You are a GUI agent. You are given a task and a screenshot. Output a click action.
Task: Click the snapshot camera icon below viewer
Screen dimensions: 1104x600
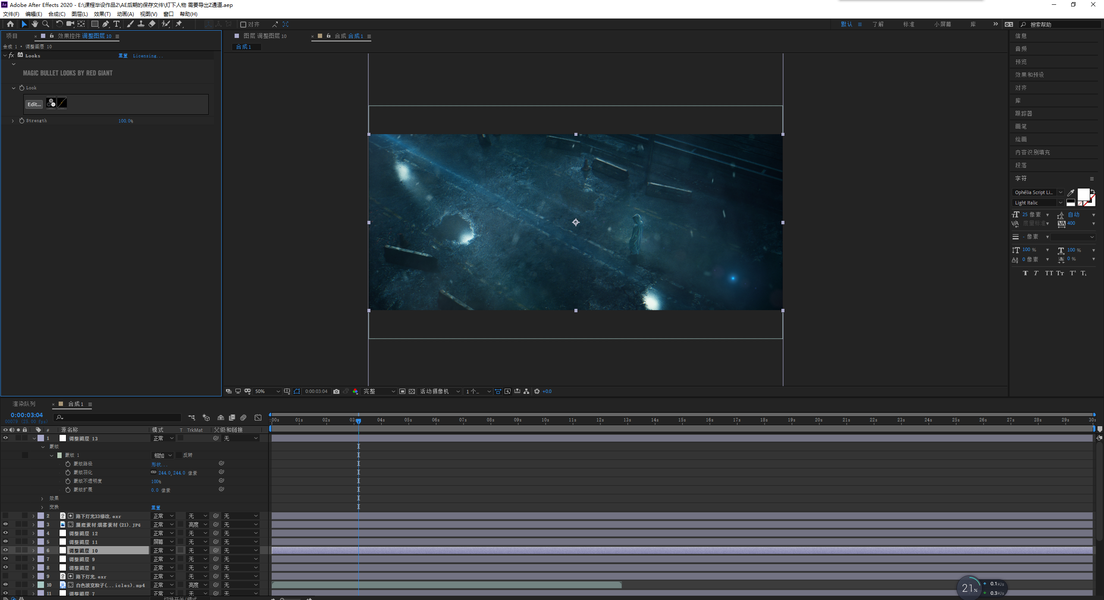coord(336,392)
